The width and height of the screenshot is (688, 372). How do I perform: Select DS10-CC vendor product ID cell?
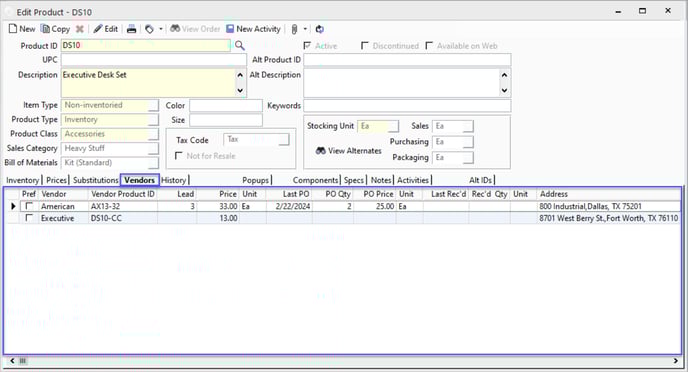click(x=123, y=218)
